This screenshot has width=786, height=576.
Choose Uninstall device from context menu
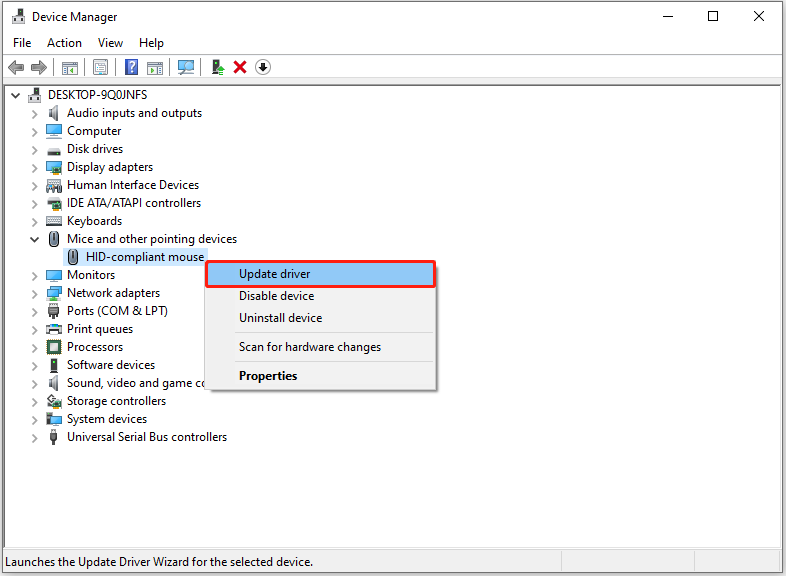coord(320,318)
